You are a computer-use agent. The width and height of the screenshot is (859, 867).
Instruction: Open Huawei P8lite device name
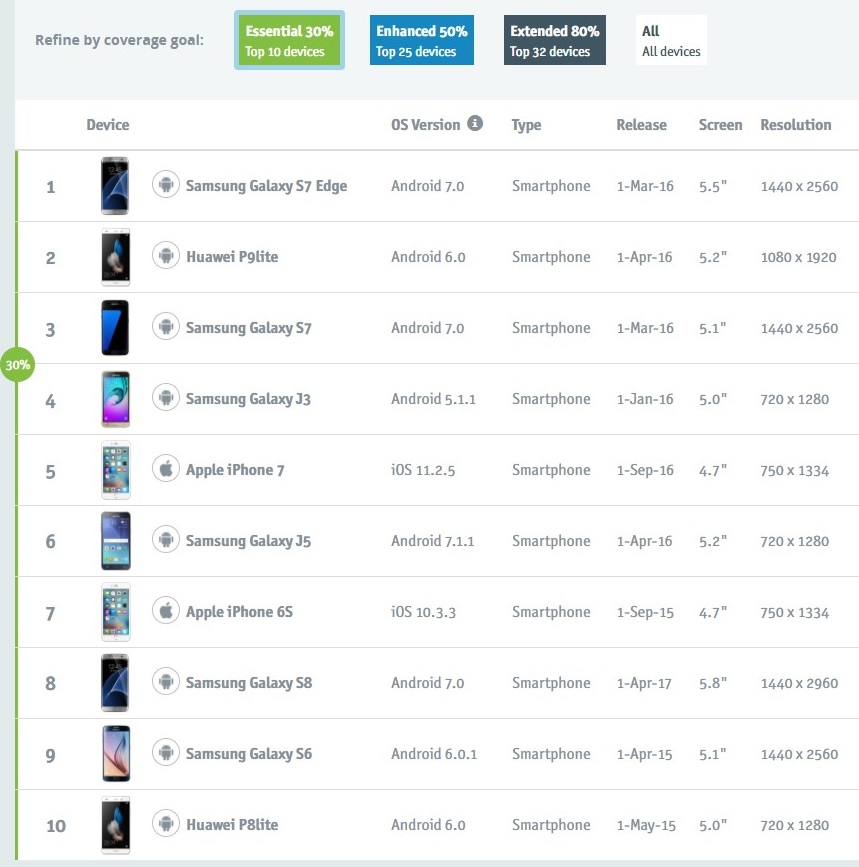click(x=232, y=824)
